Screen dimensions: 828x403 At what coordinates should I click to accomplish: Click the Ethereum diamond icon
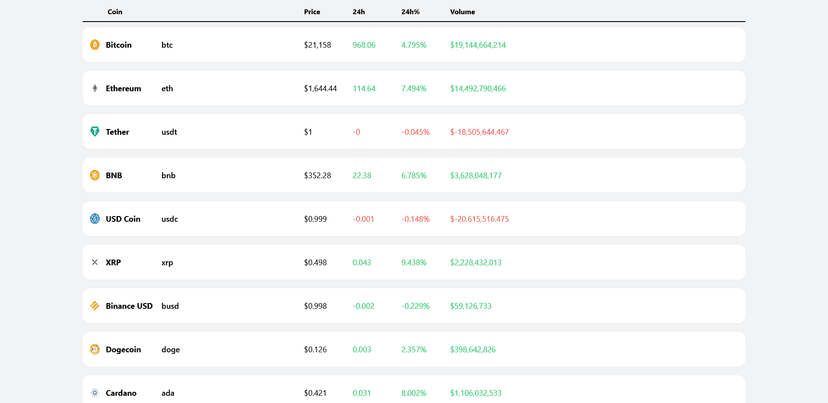(95, 88)
